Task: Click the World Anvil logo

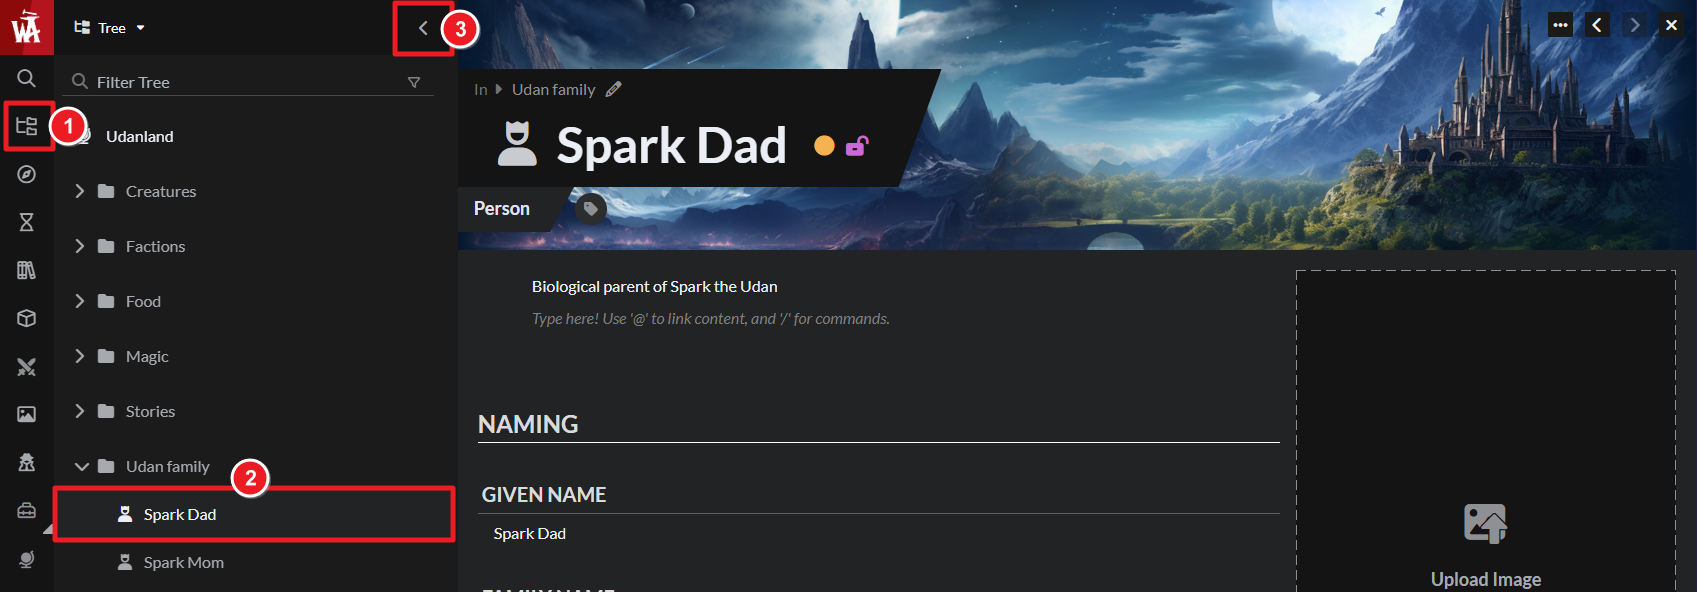Action: [x=27, y=27]
